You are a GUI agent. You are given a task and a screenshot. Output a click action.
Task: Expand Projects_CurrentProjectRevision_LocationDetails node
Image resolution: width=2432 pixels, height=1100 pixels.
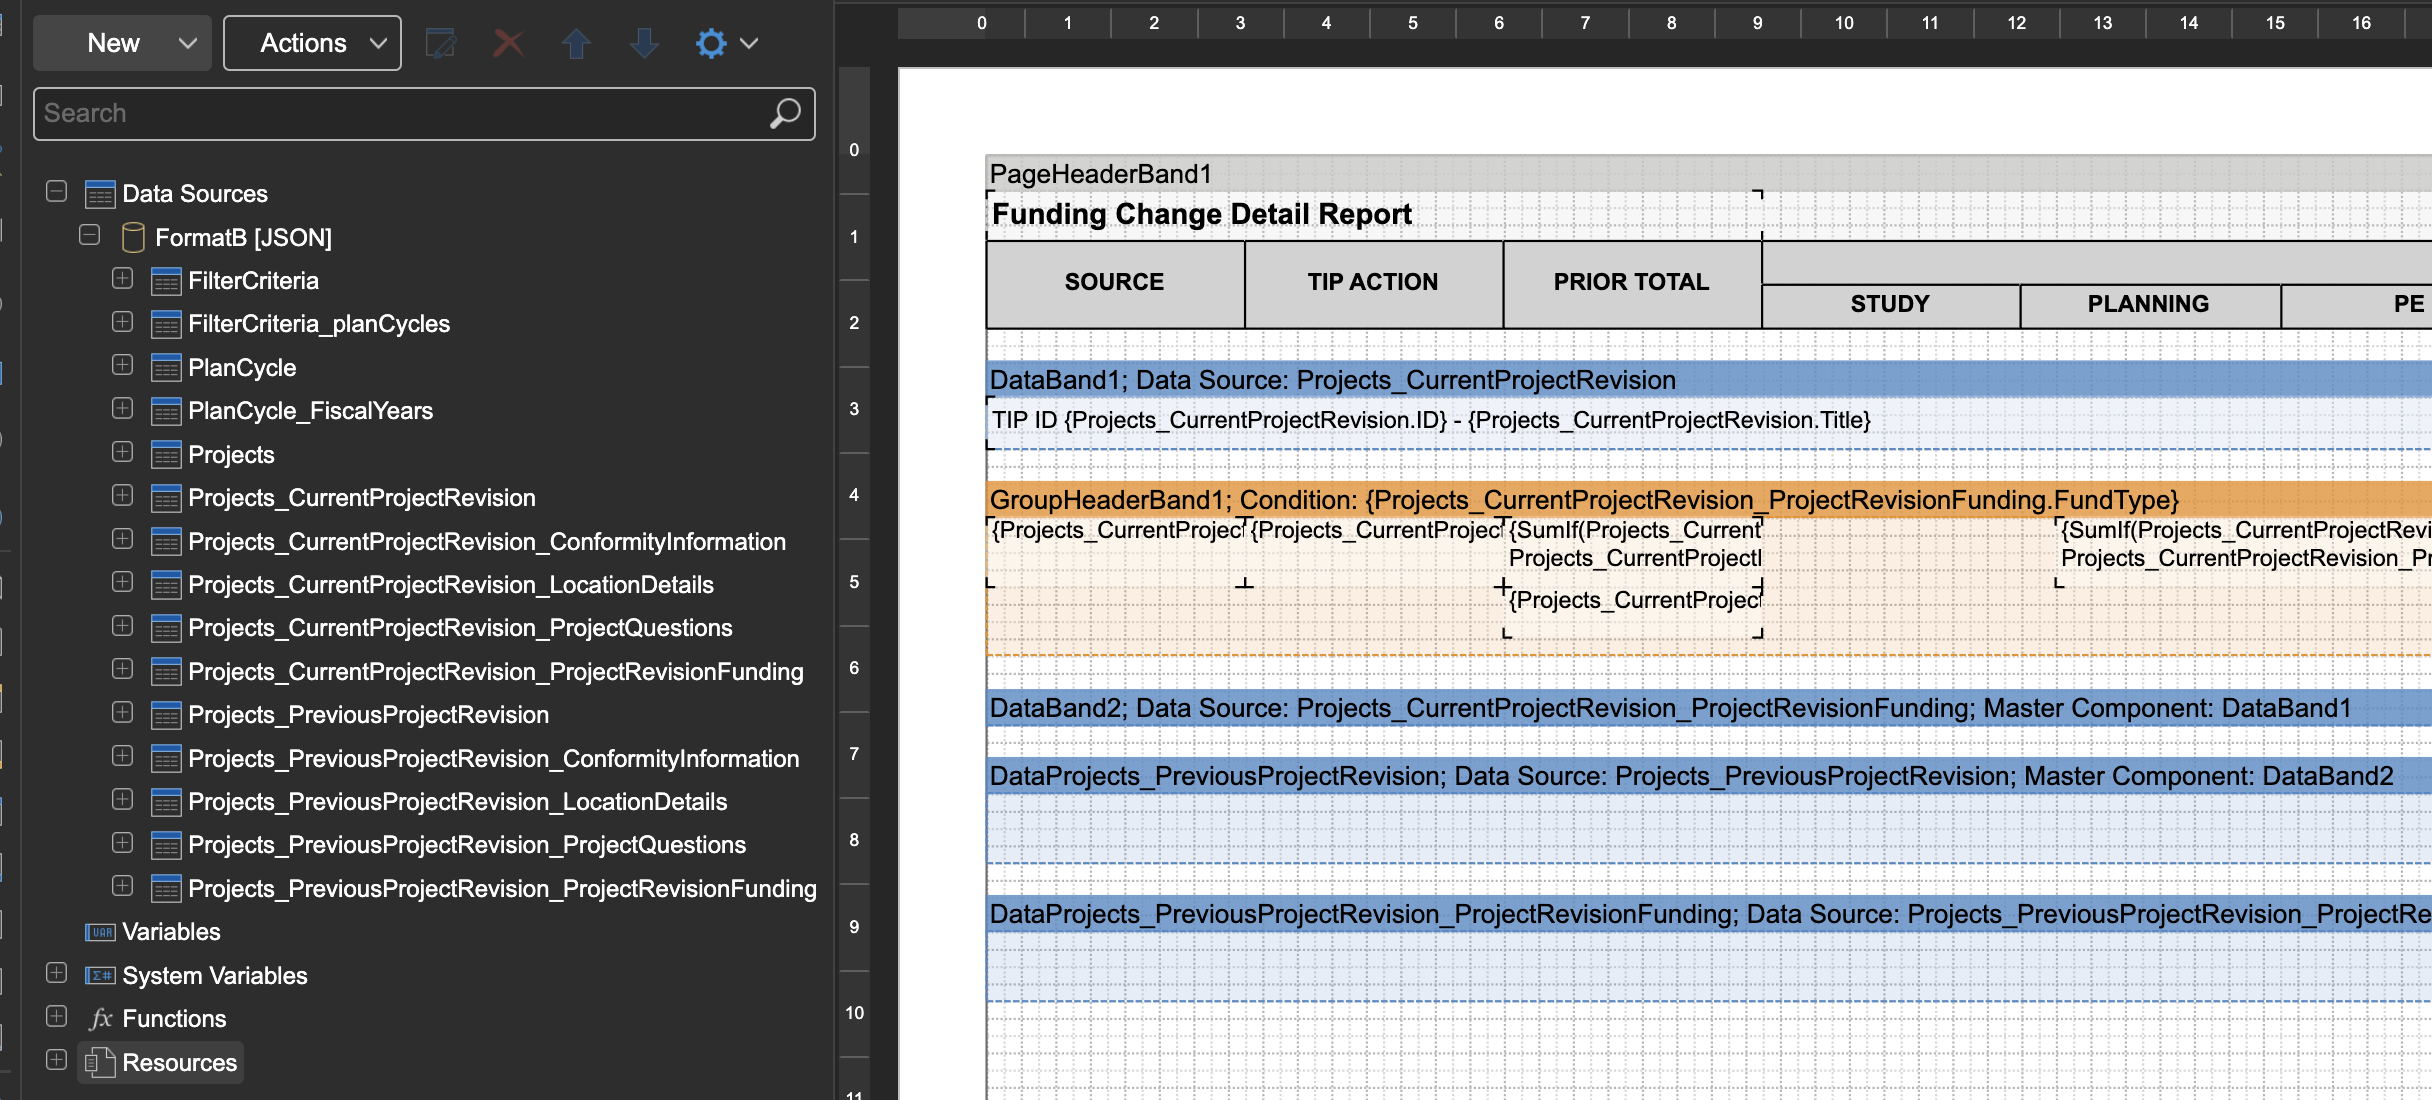pyautogui.click(x=123, y=582)
